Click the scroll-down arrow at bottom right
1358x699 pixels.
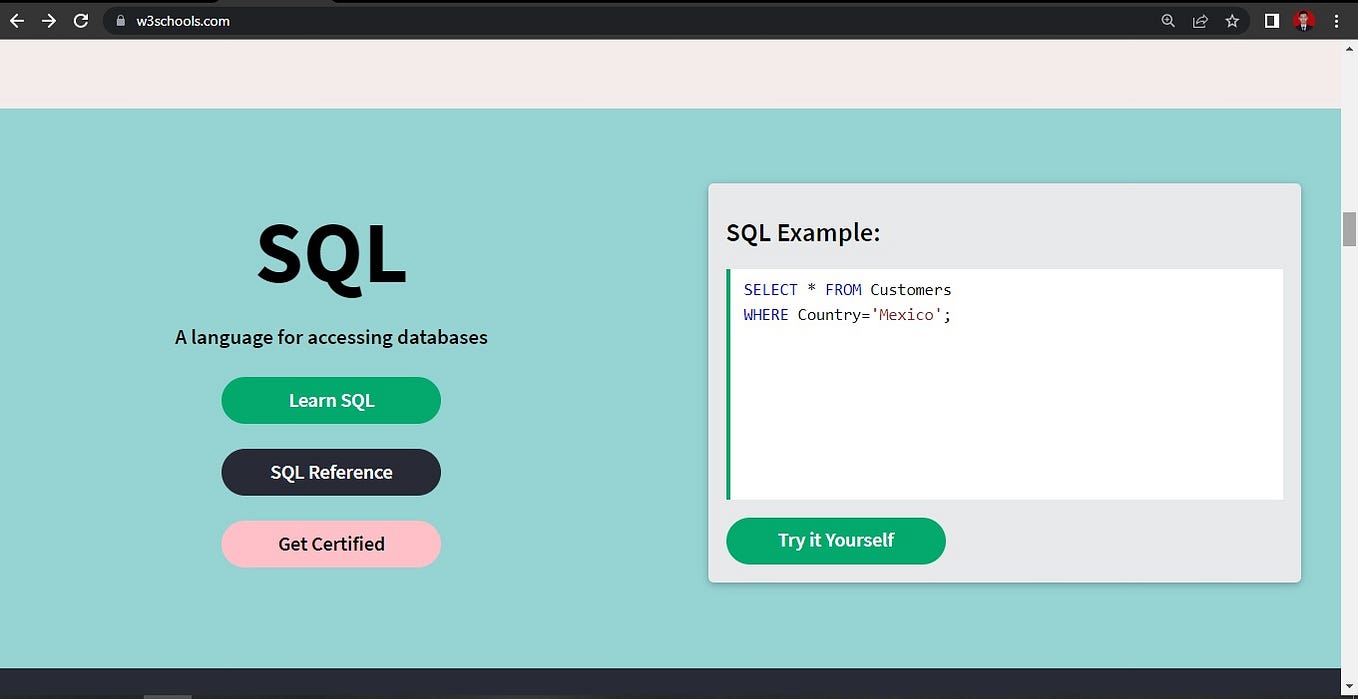pyautogui.click(x=1349, y=687)
